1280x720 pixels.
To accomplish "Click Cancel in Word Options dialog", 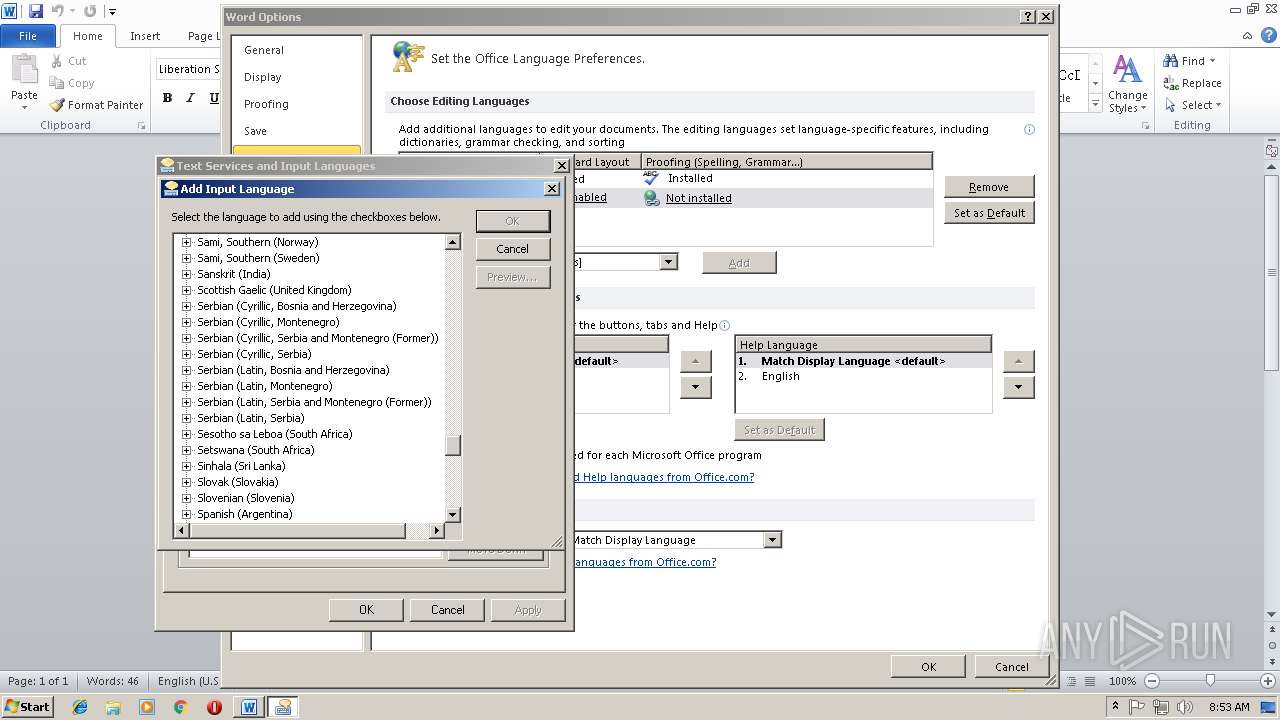I will (x=1011, y=667).
